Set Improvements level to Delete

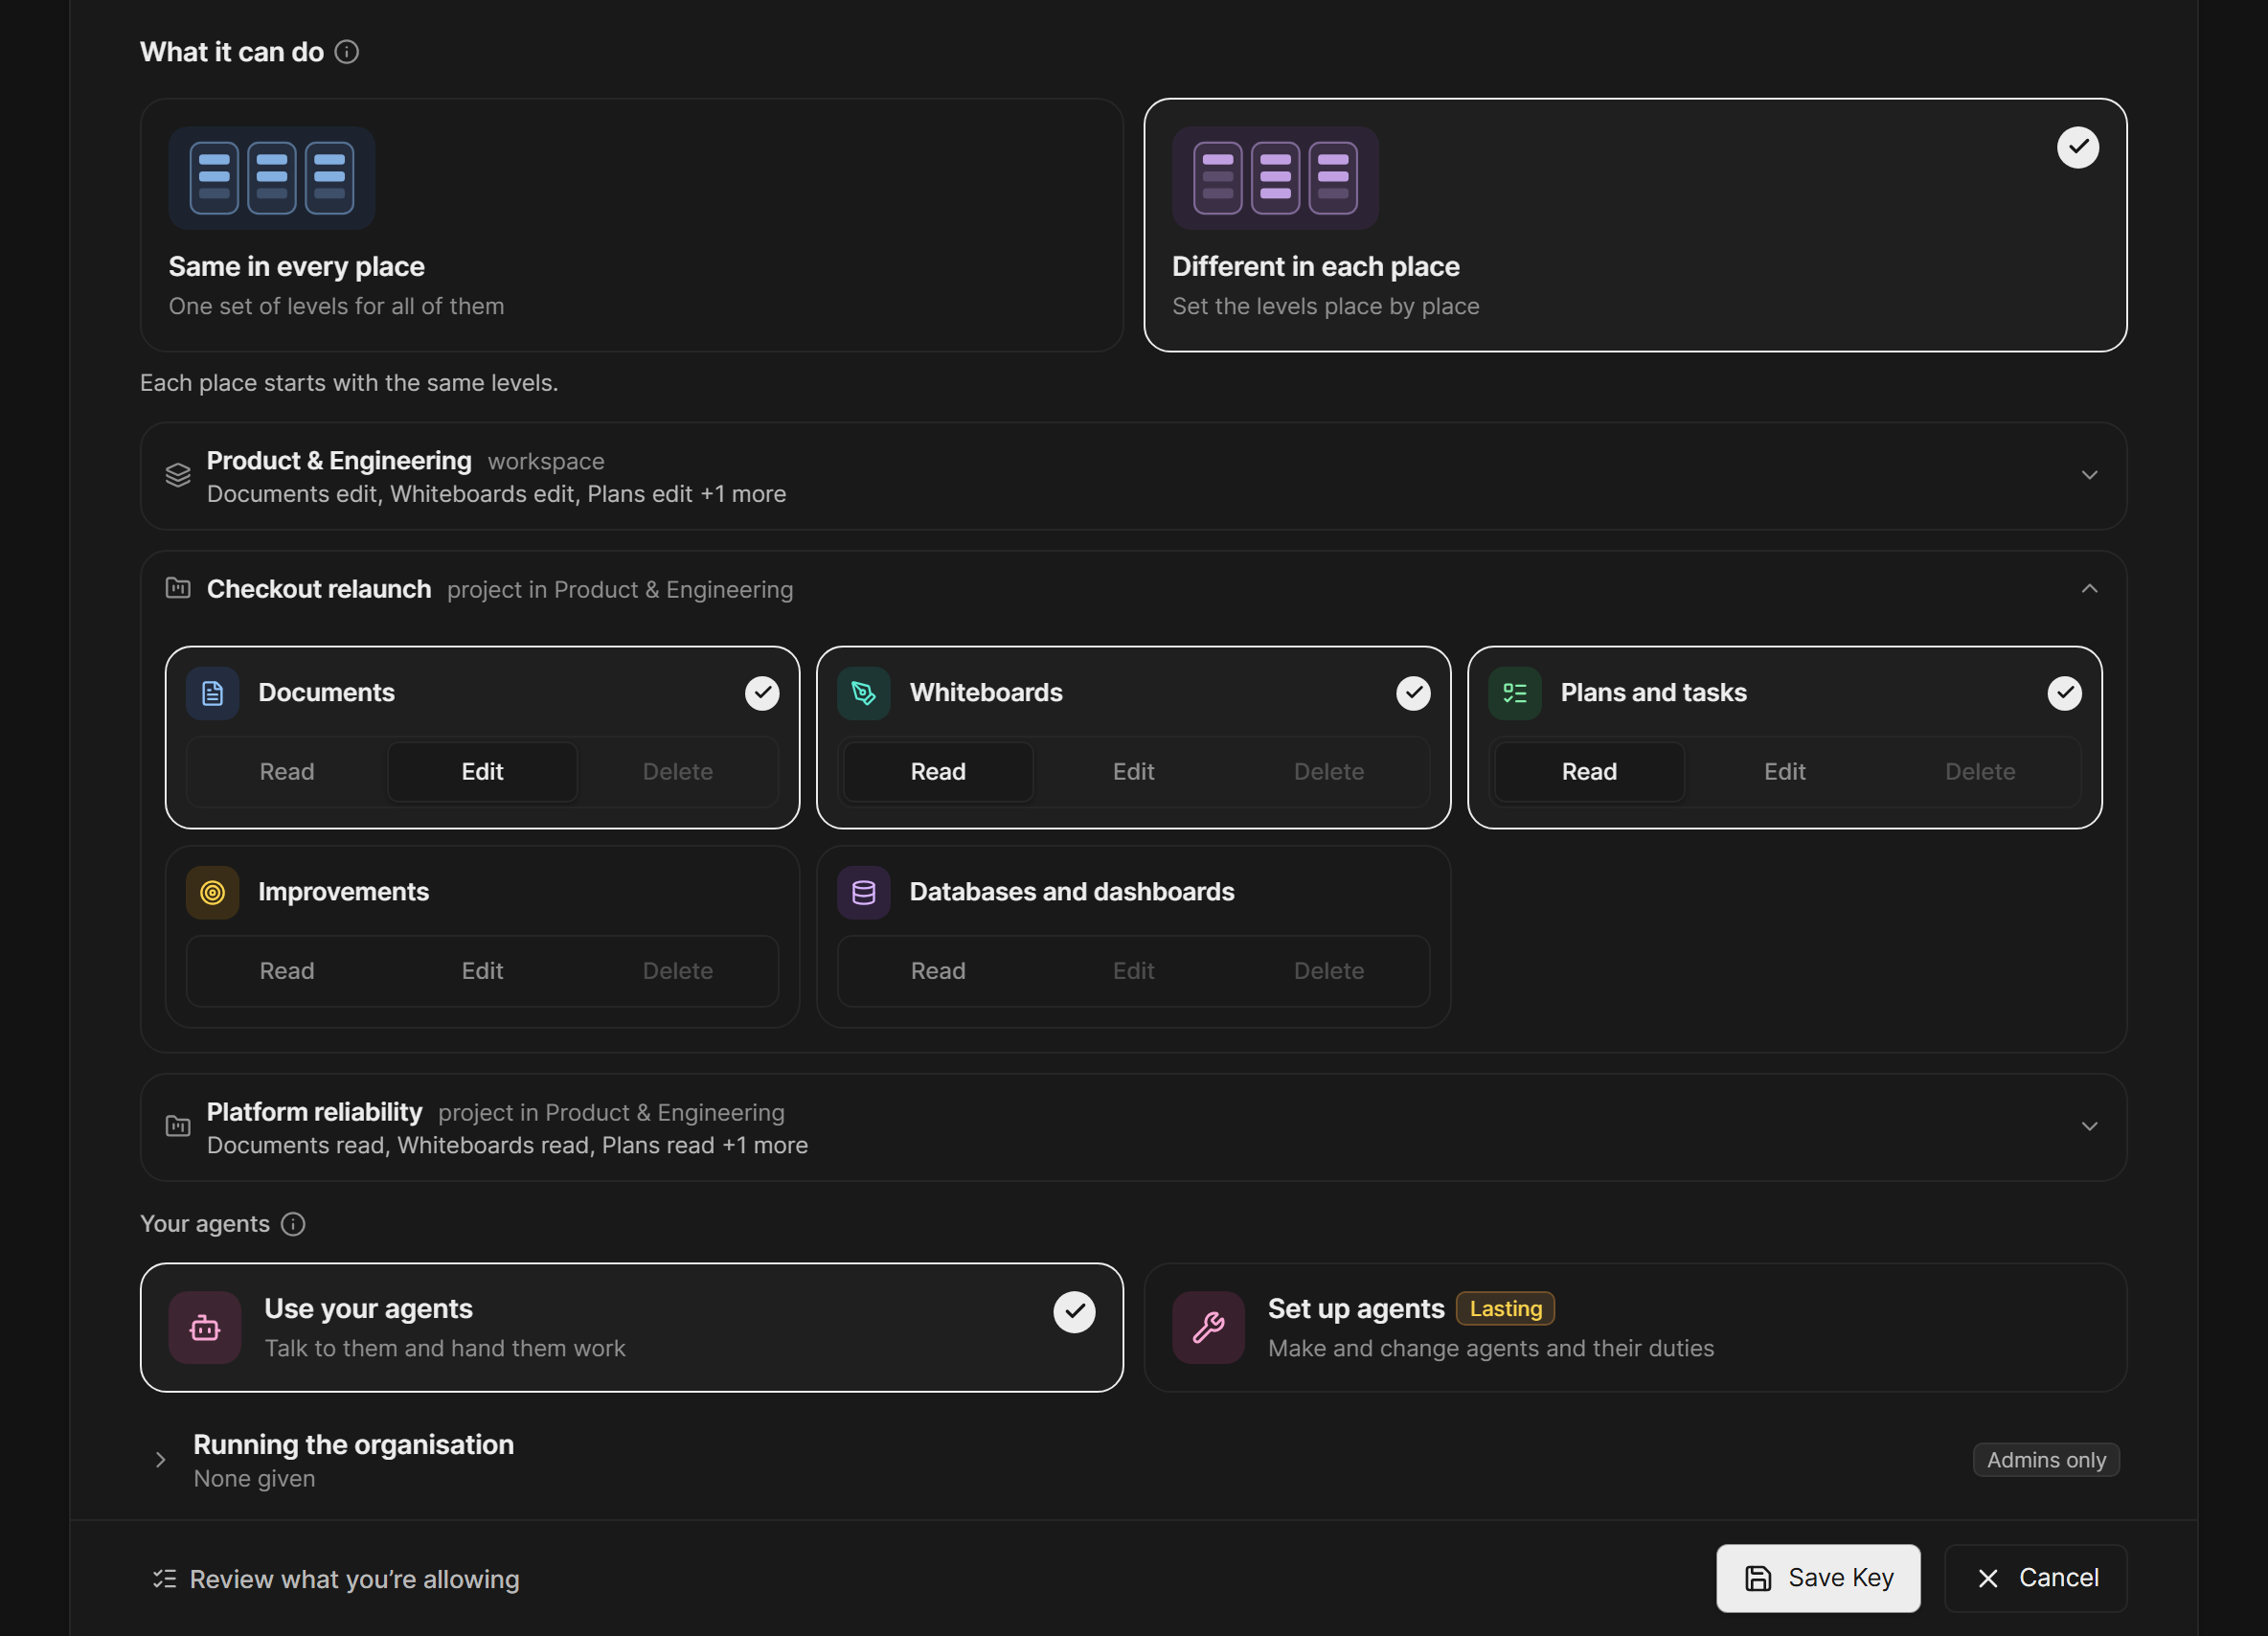click(x=678, y=971)
